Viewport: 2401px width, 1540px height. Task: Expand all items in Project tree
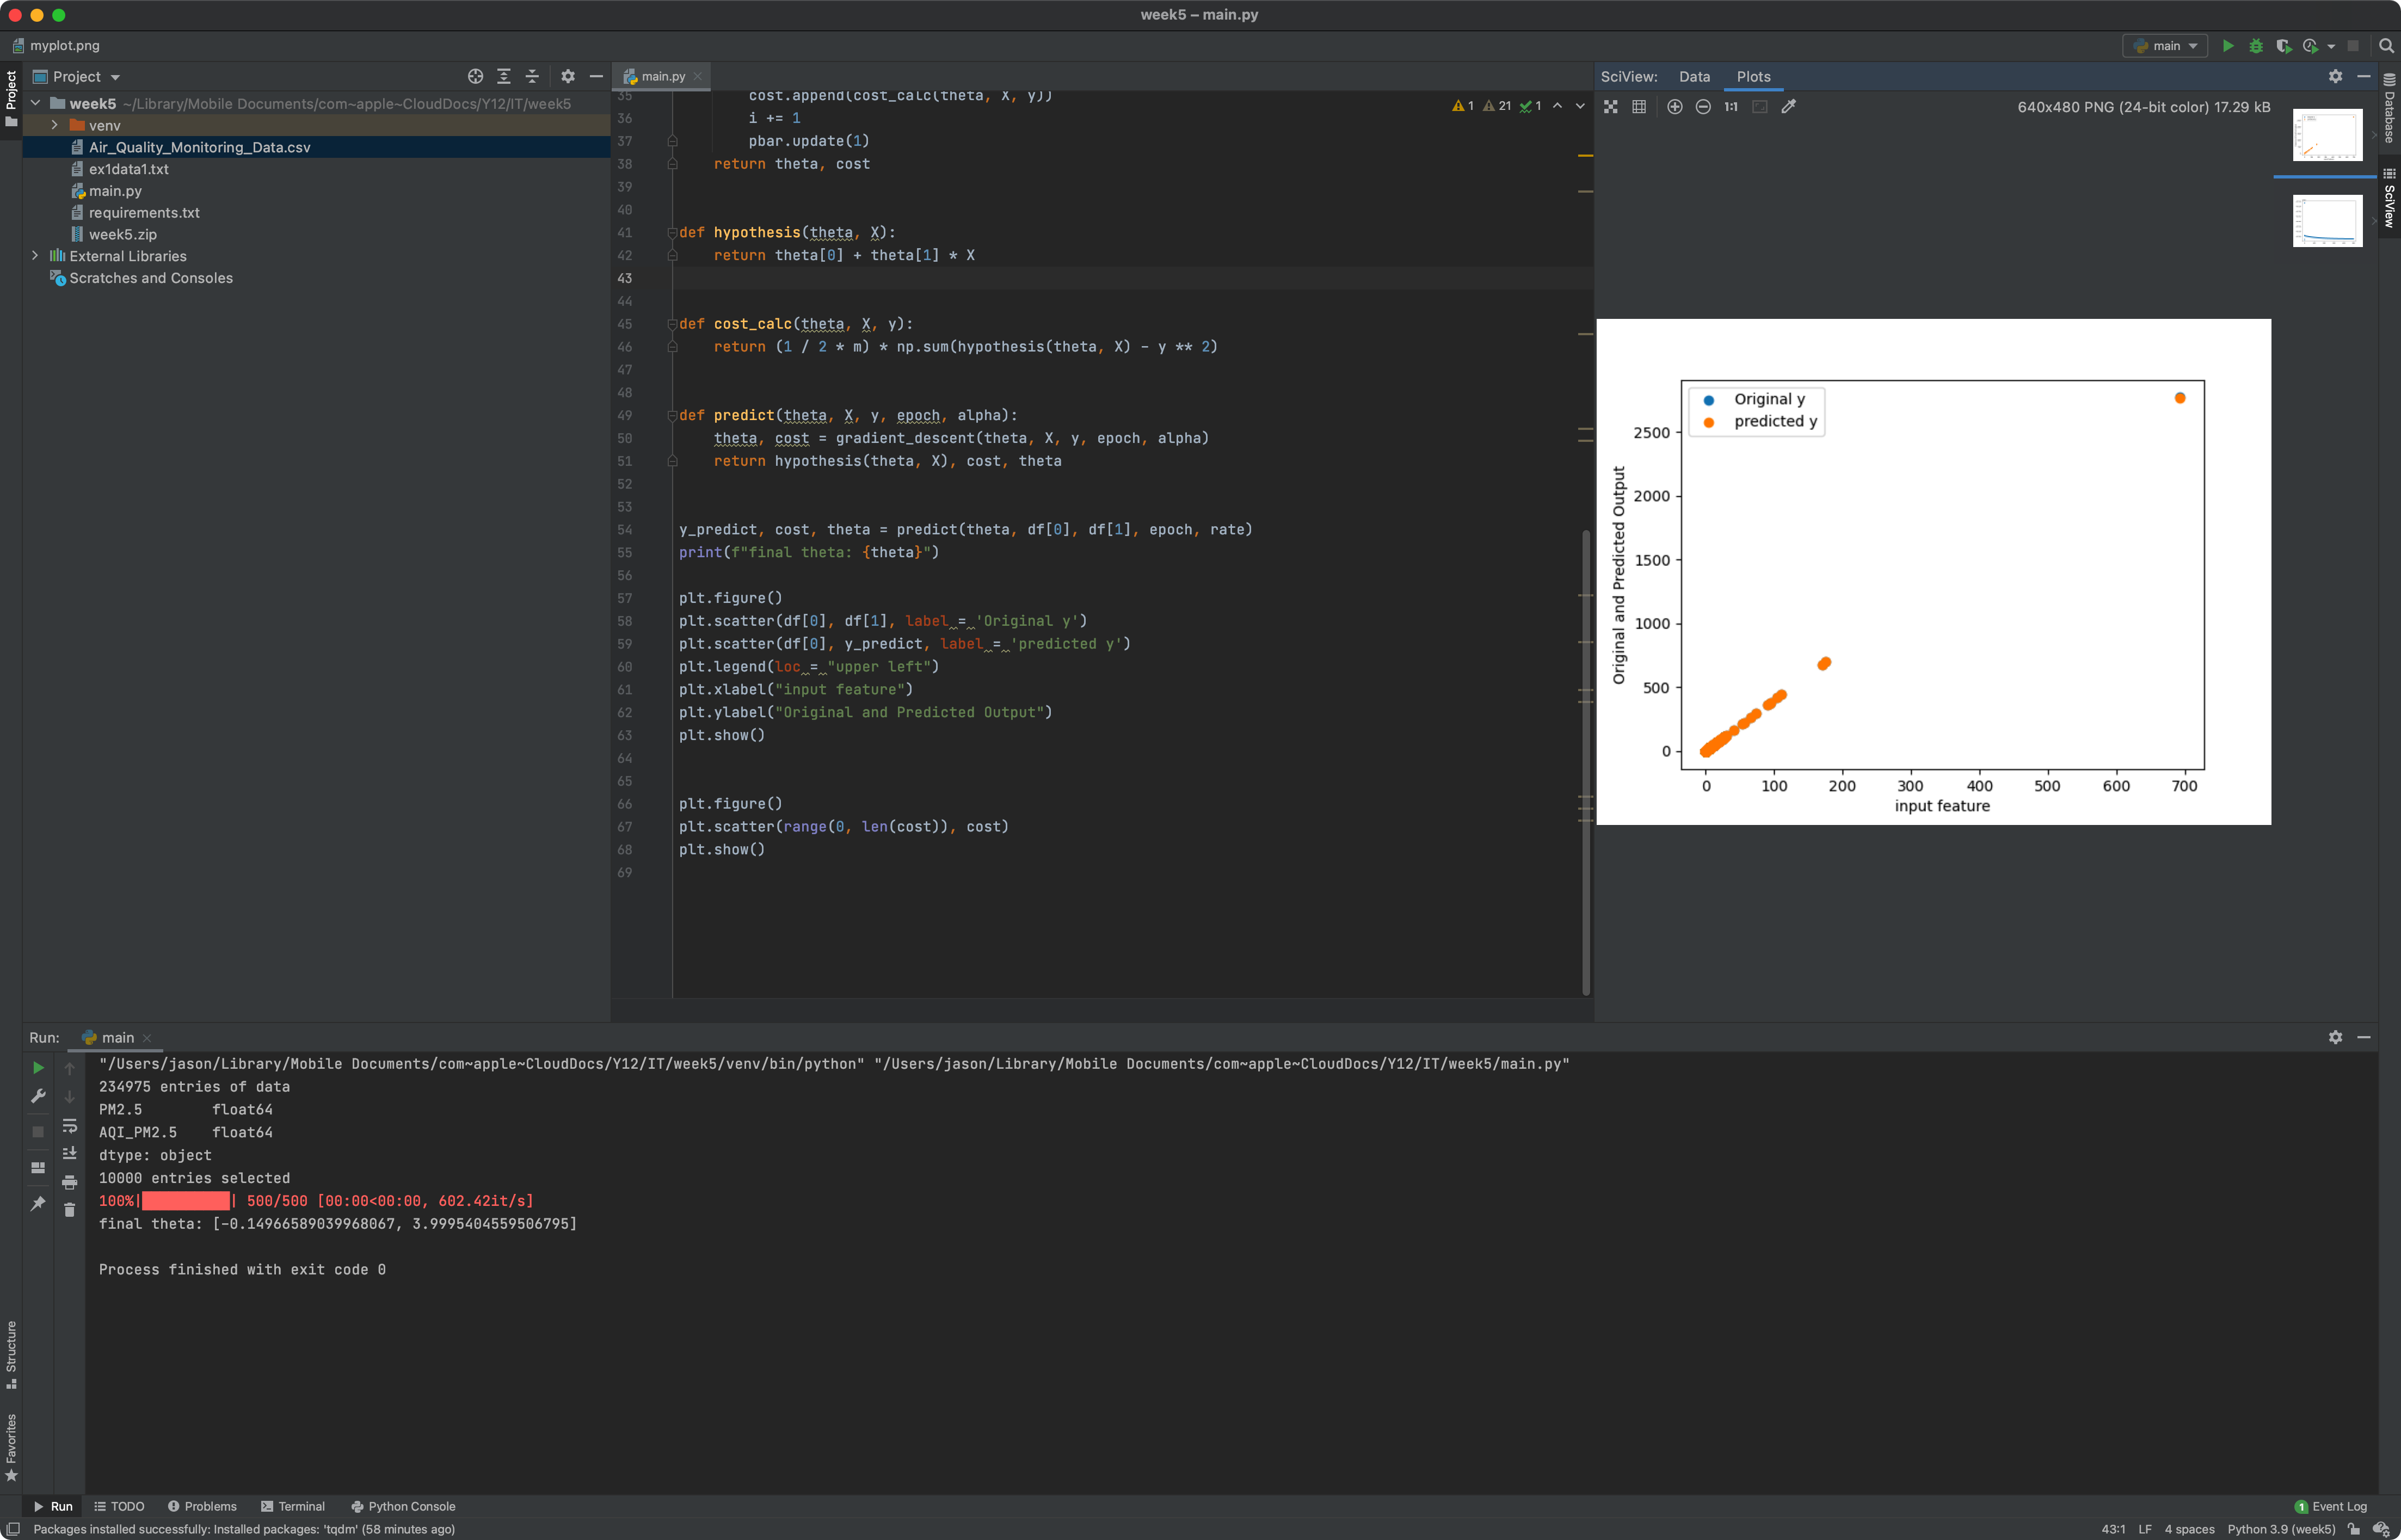pyautogui.click(x=504, y=77)
